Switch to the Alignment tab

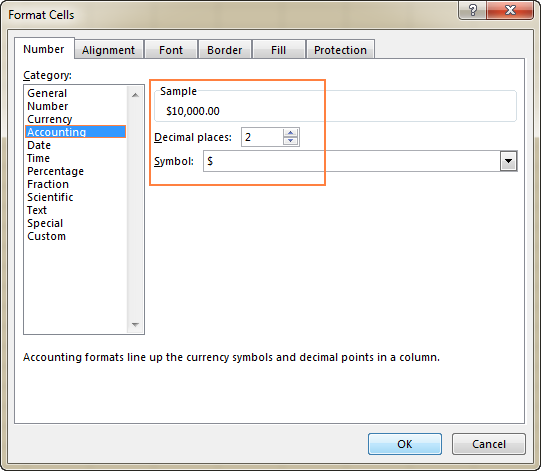(108, 50)
